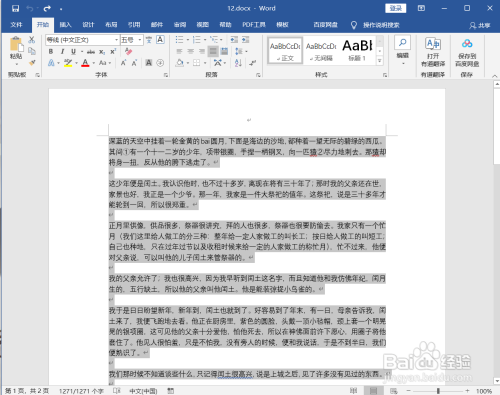Apply the red font color

point(85,63)
